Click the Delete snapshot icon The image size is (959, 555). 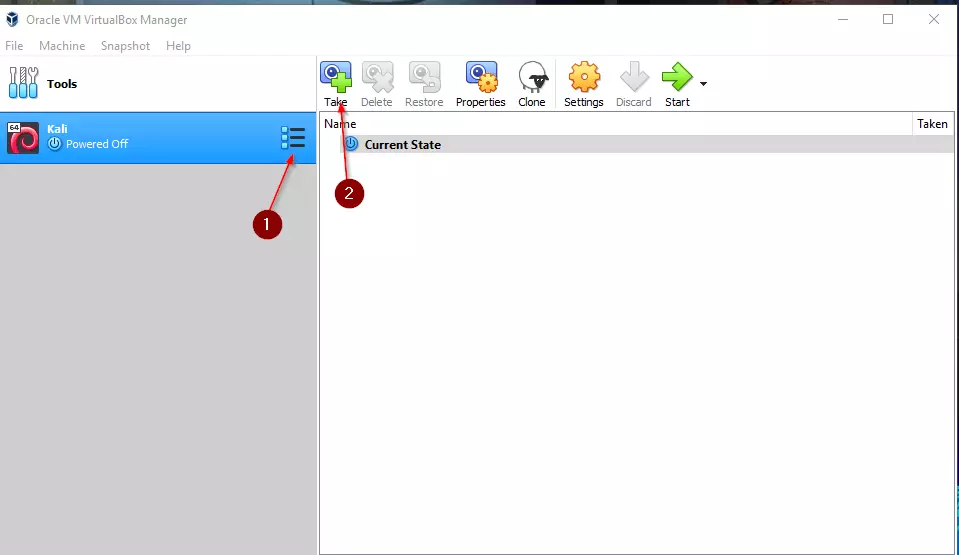[377, 77]
